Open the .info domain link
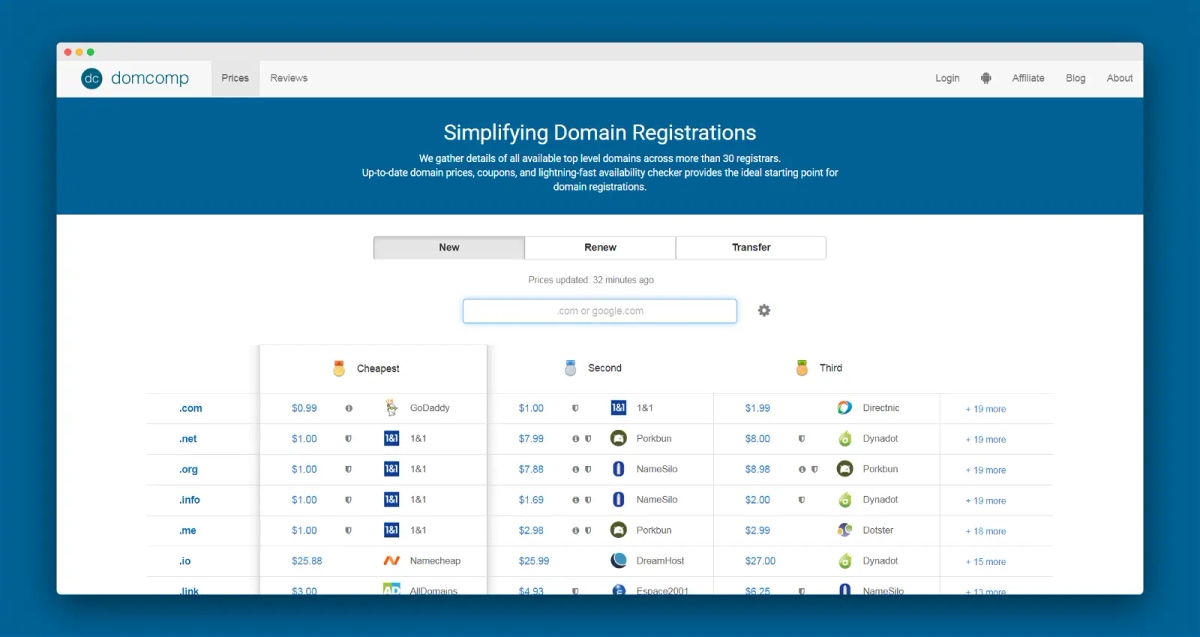 click(x=189, y=499)
